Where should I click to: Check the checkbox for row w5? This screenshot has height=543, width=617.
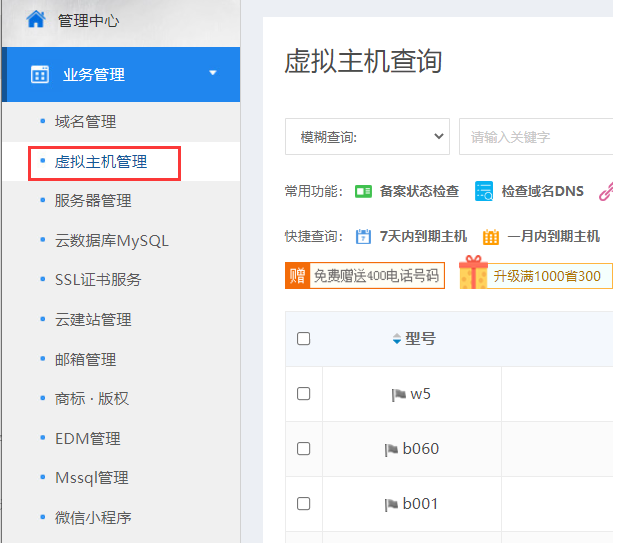[304, 394]
